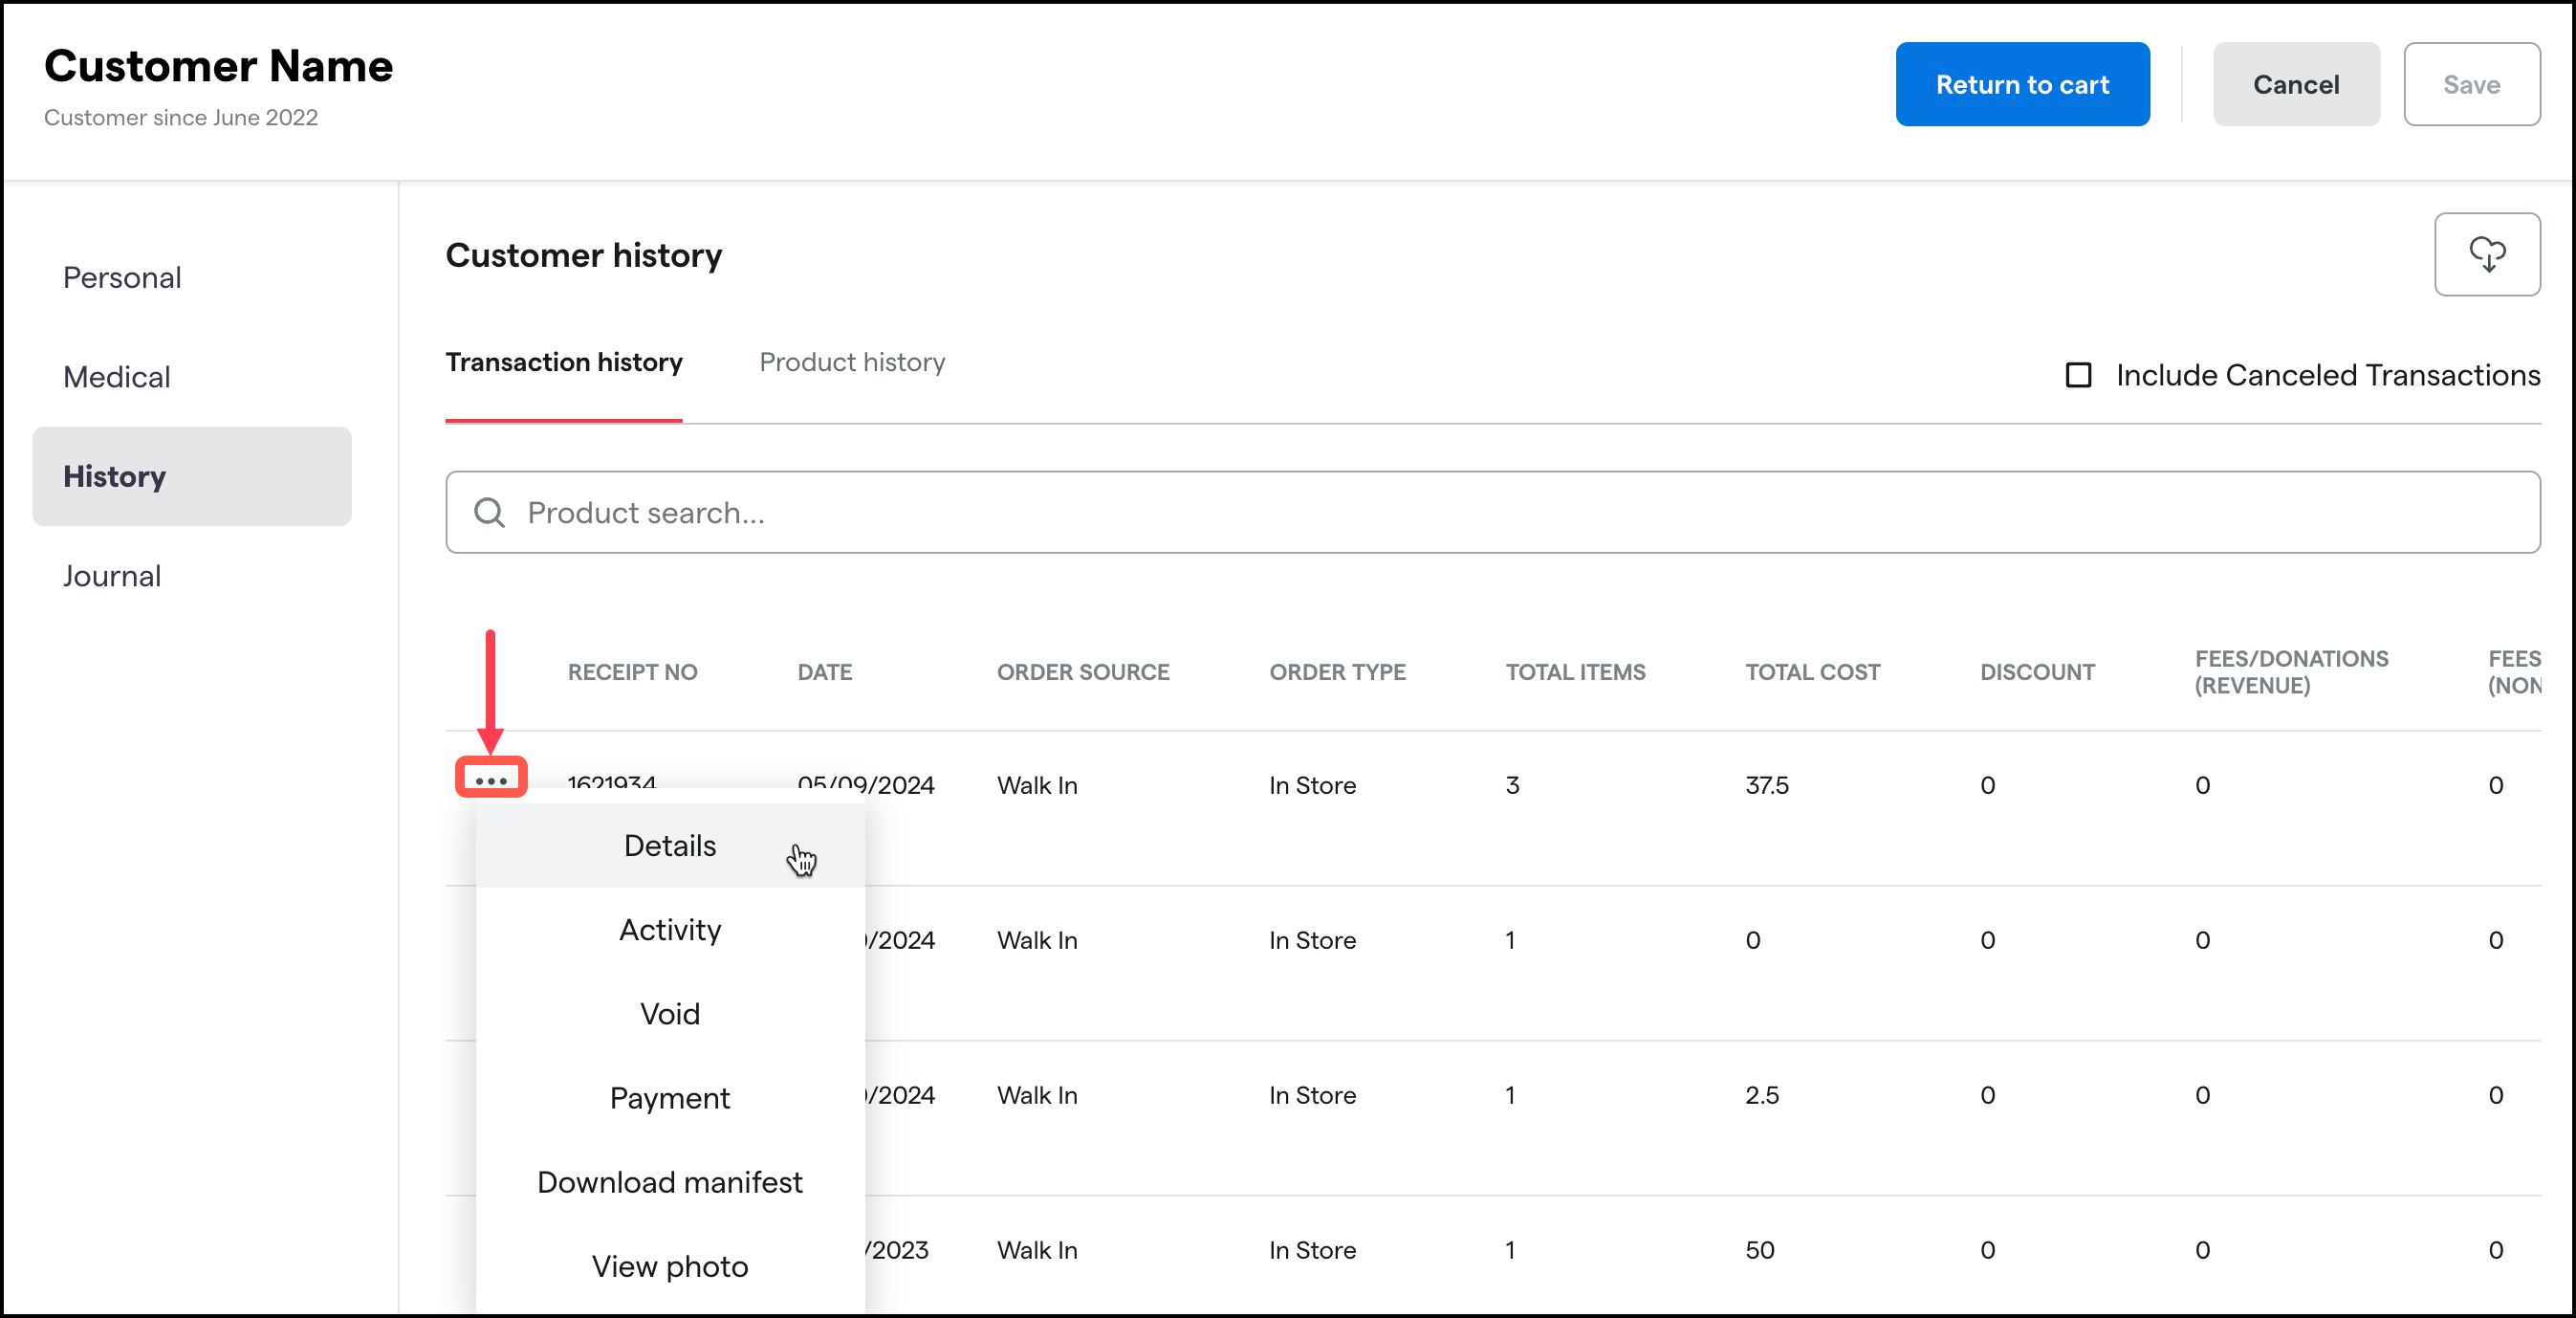Open the Journal section in sidebar
The height and width of the screenshot is (1318, 2576).
click(x=192, y=576)
